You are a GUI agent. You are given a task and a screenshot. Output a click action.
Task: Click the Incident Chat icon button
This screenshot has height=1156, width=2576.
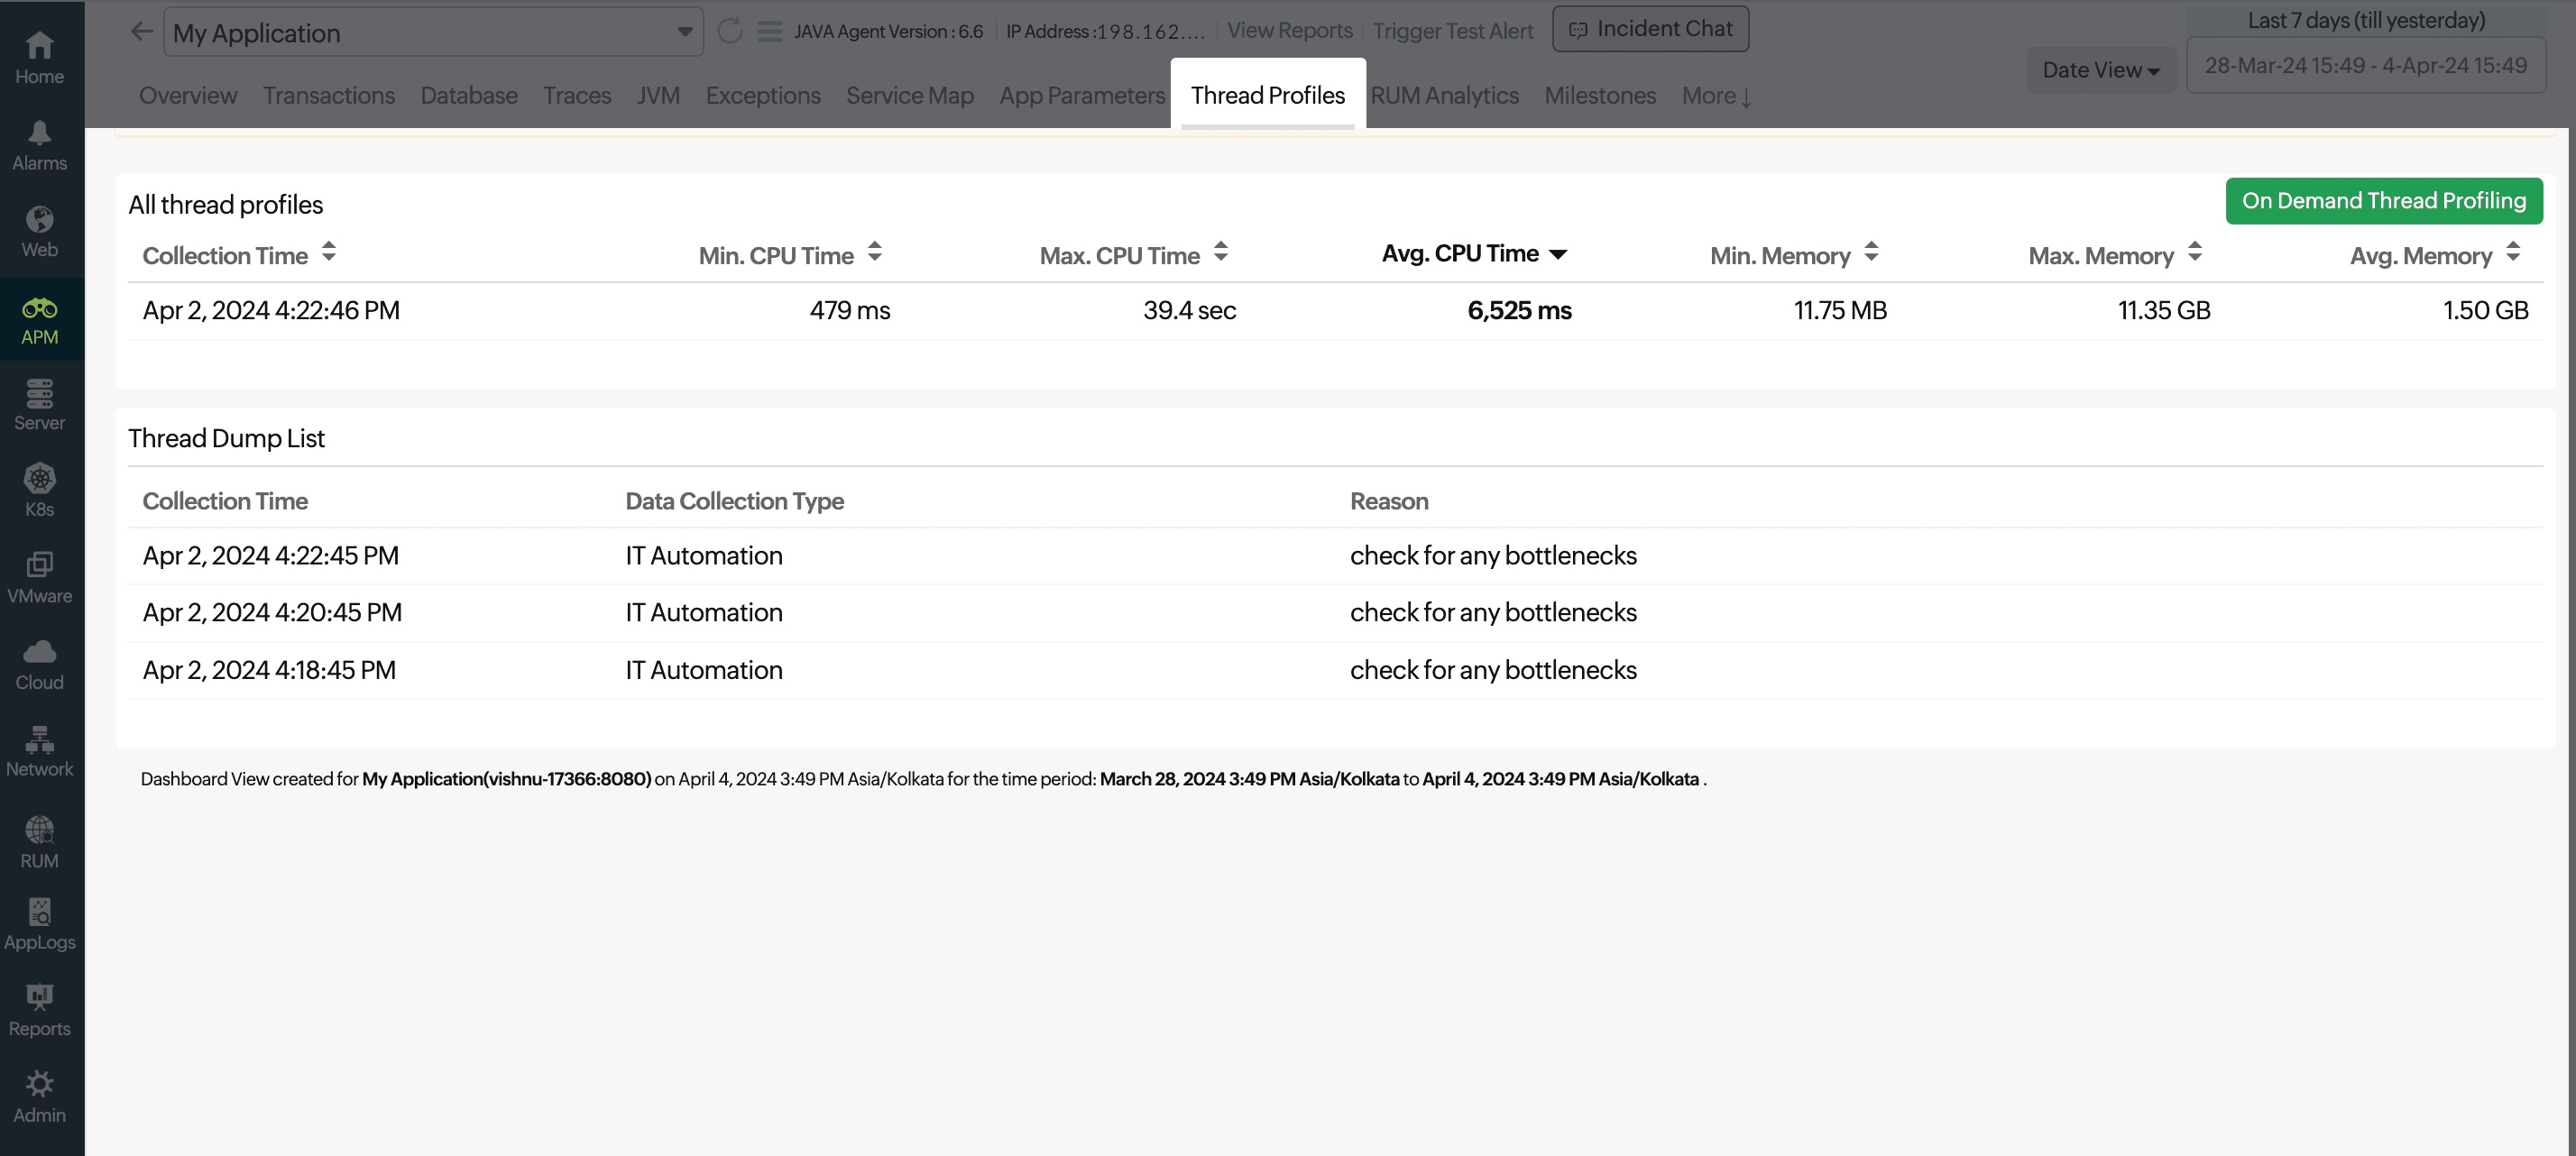[1578, 28]
